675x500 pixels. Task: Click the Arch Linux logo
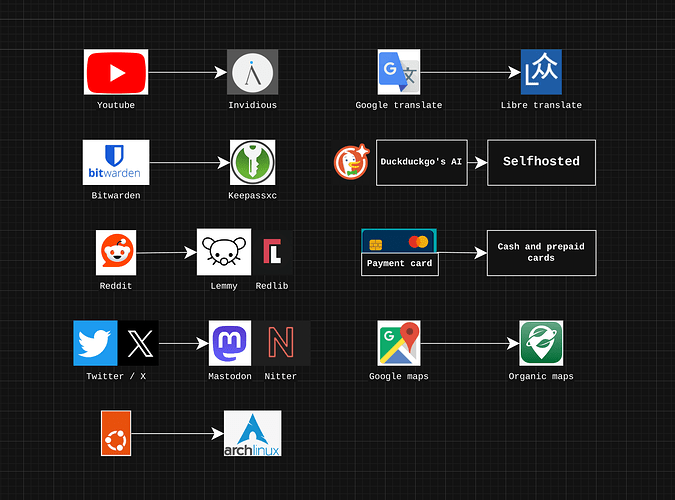pos(252,433)
